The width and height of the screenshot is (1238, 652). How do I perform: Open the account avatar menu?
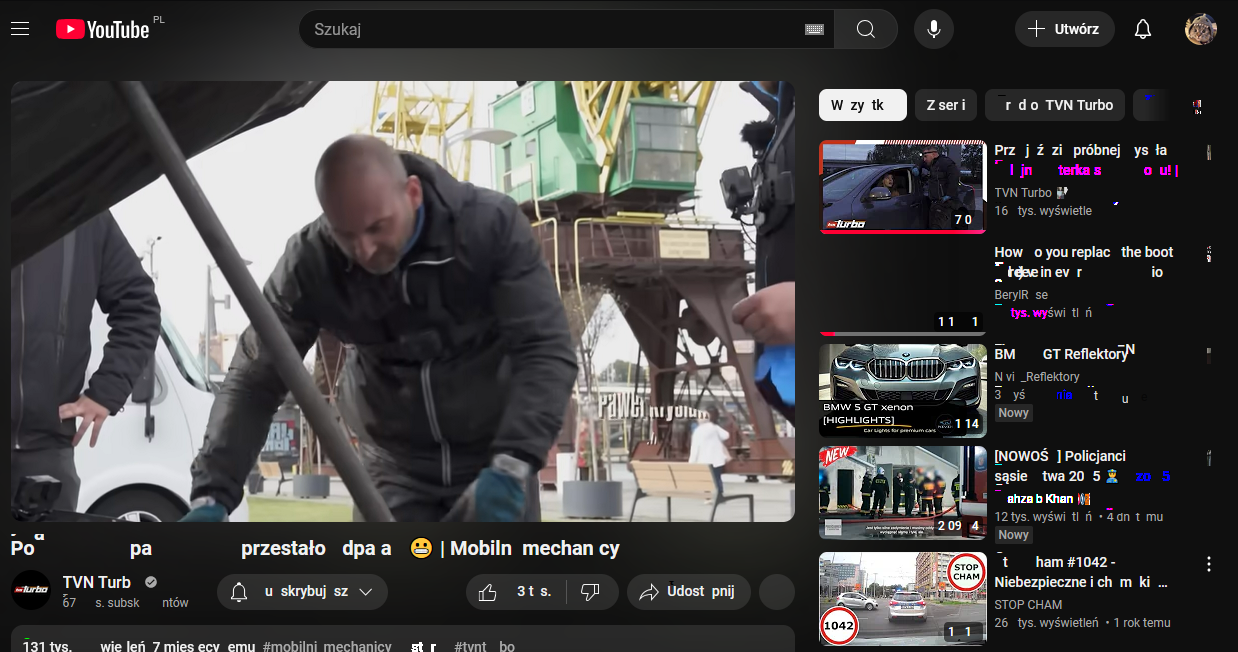point(1201,29)
